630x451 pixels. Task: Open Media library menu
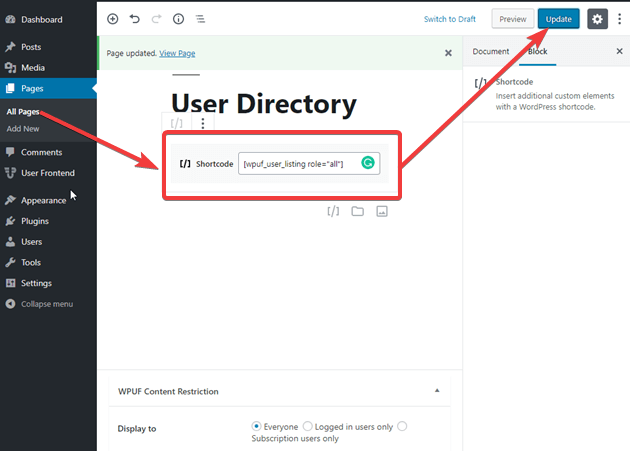tap(33, 68)
